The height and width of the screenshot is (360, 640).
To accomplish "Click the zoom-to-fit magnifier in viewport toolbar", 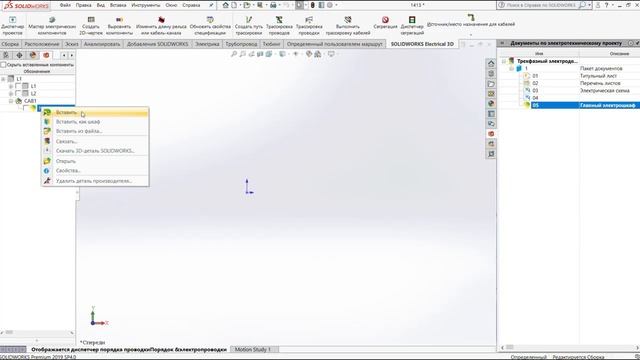I will point(233,54).
